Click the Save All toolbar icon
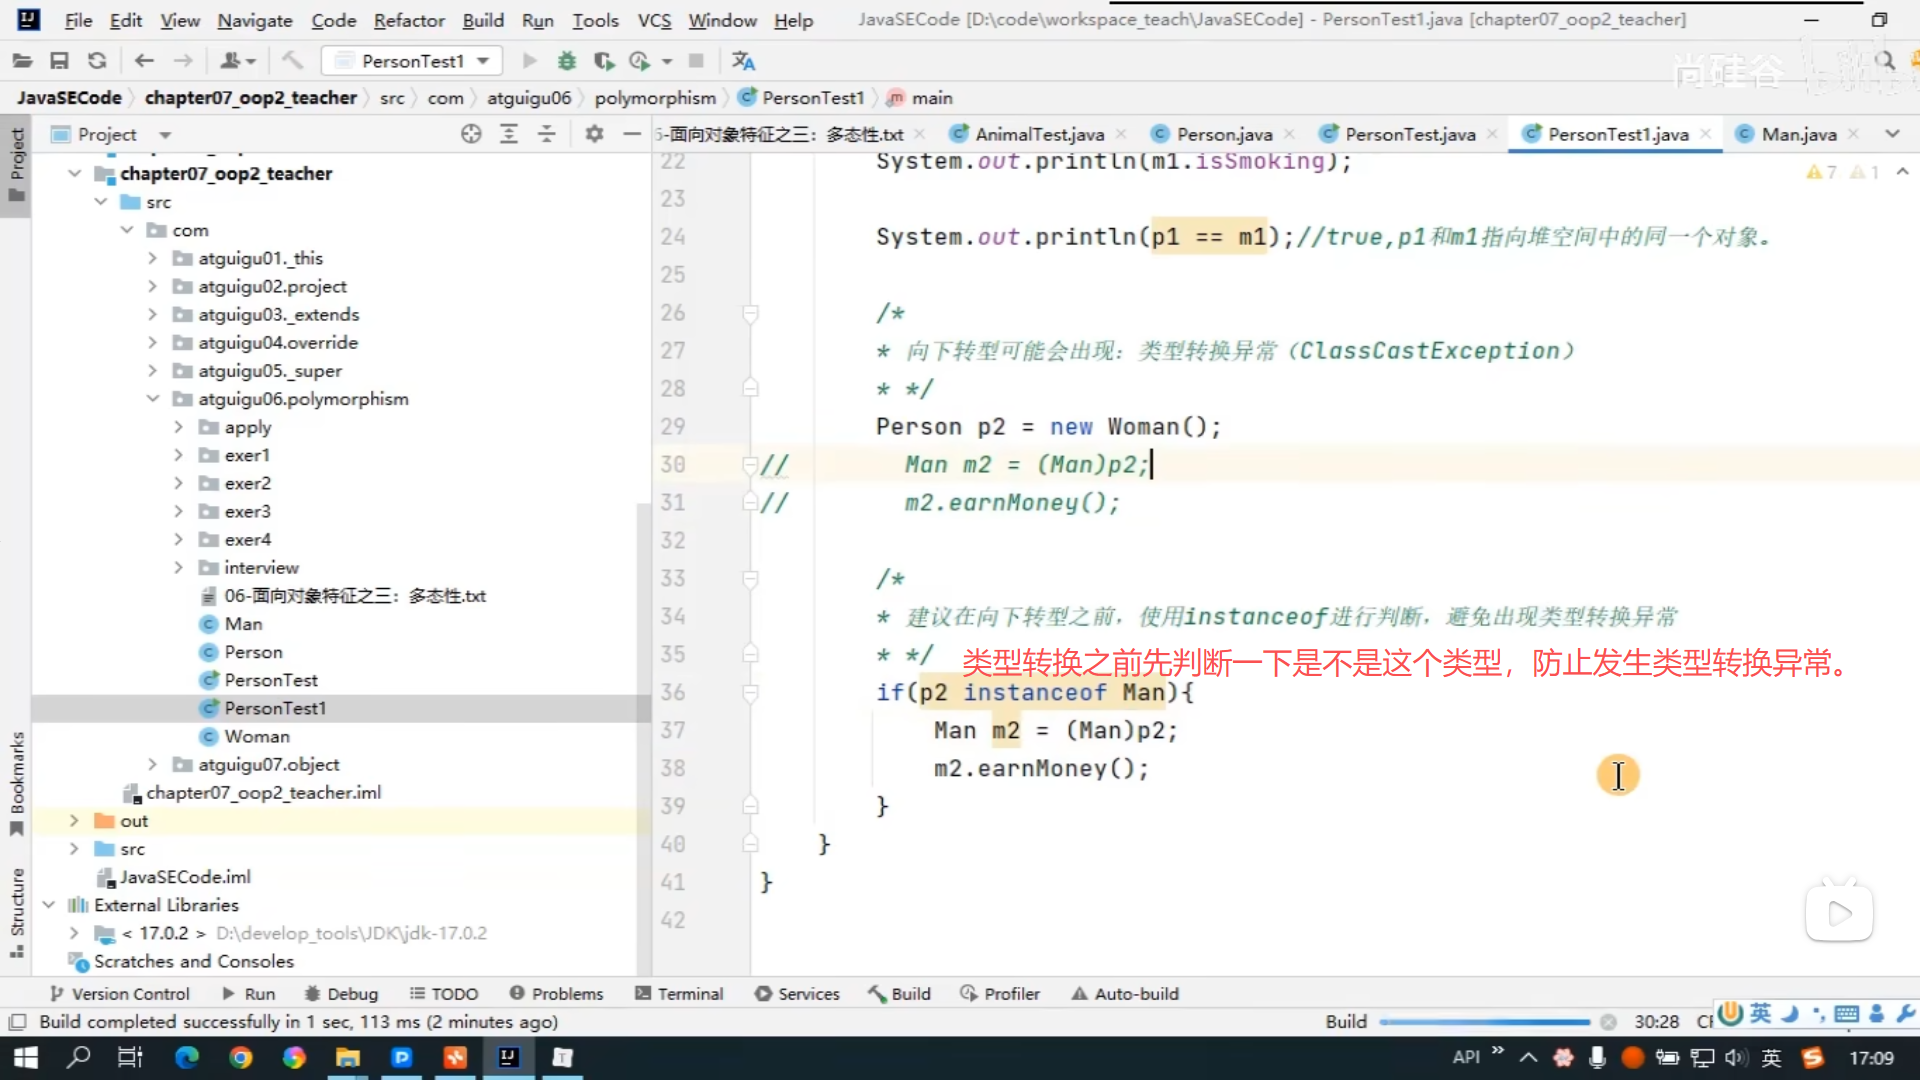Image resolution: width=1920 pixels, height=1080 pixels. 59,61
